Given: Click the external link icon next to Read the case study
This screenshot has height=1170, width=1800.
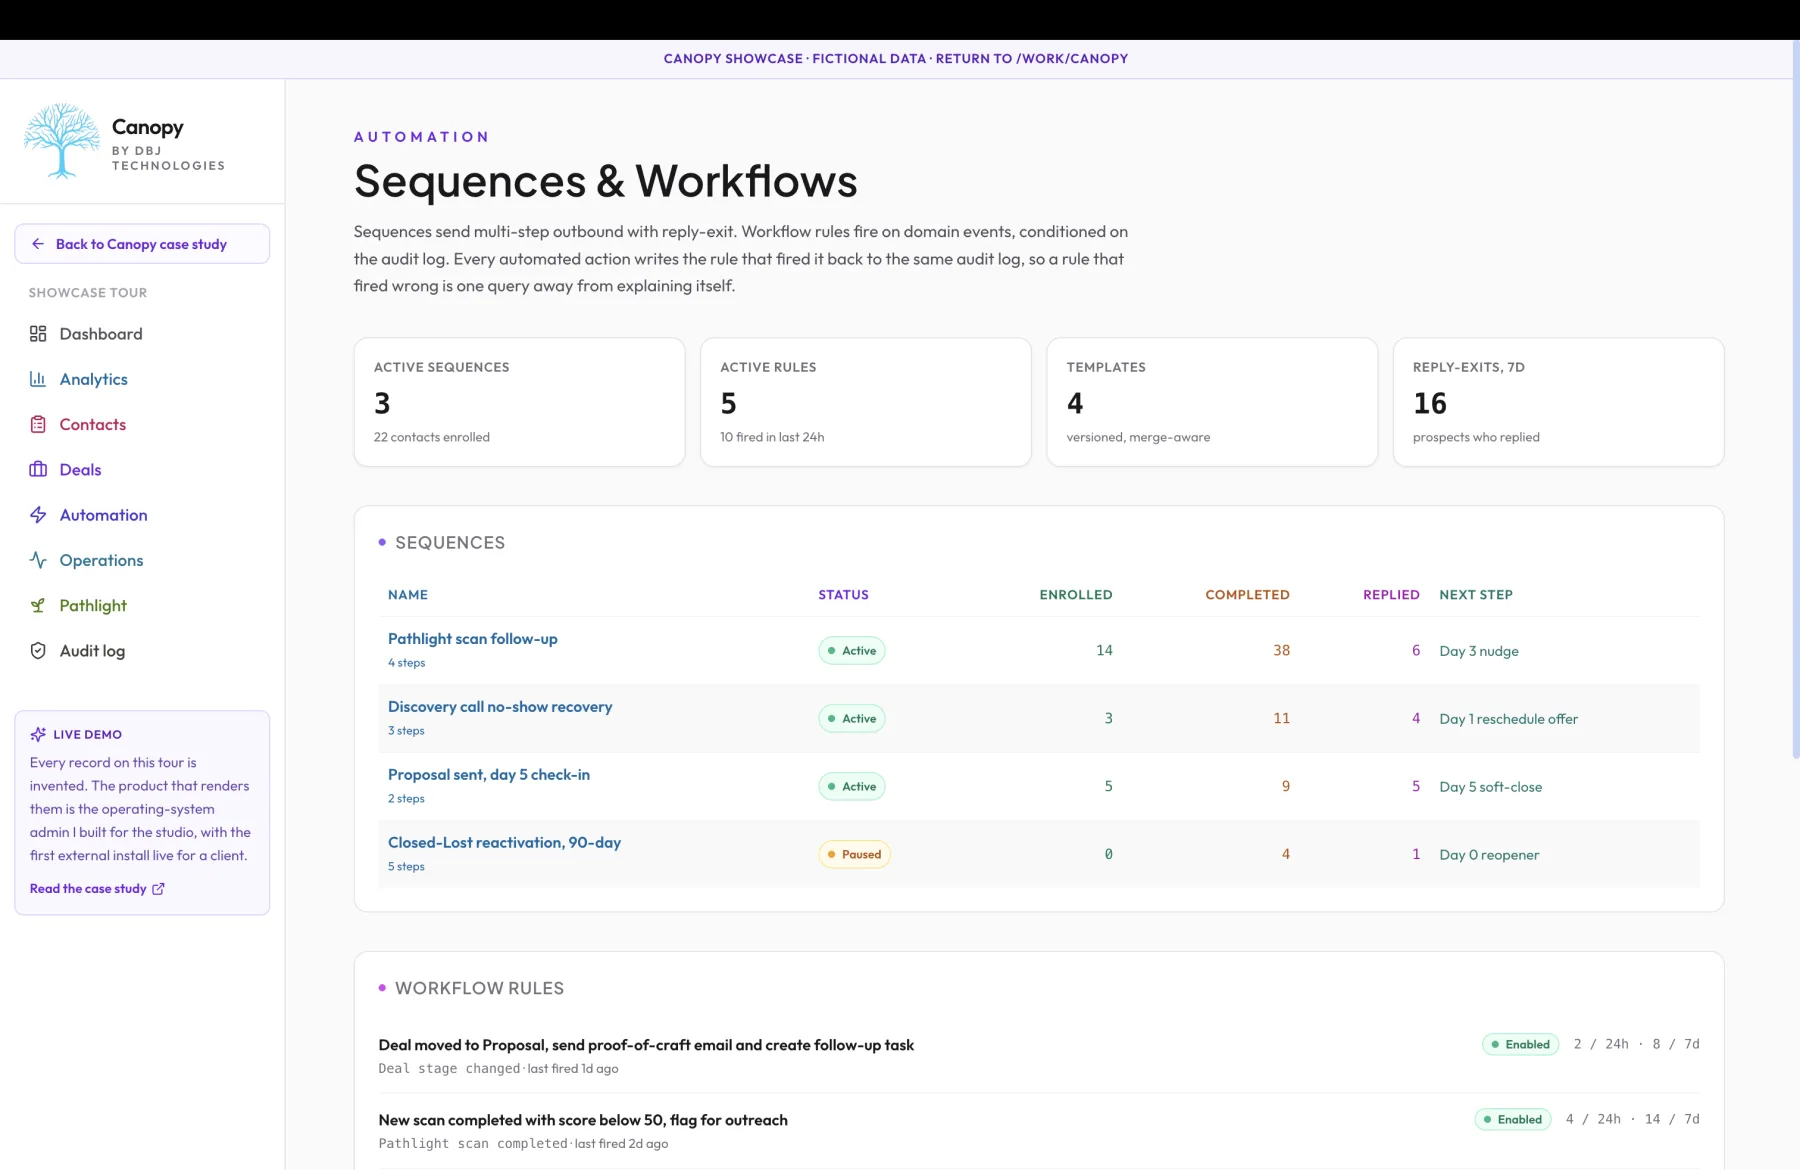Looking at the screenshot, I should (x=158, y=888).
